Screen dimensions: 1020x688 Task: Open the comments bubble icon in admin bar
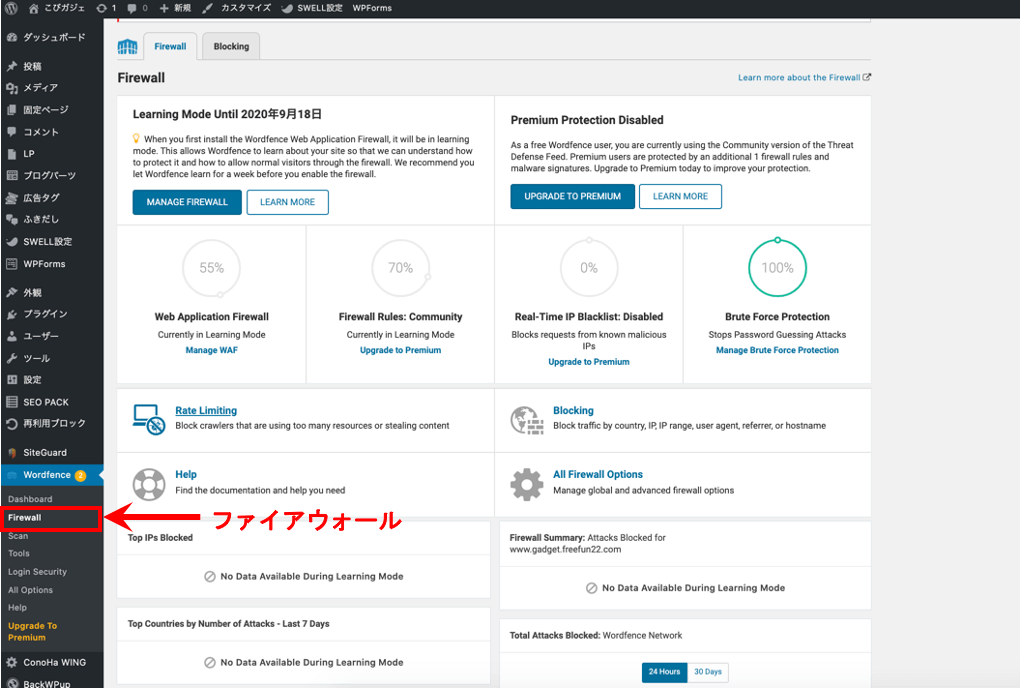(x=132, y=8)
